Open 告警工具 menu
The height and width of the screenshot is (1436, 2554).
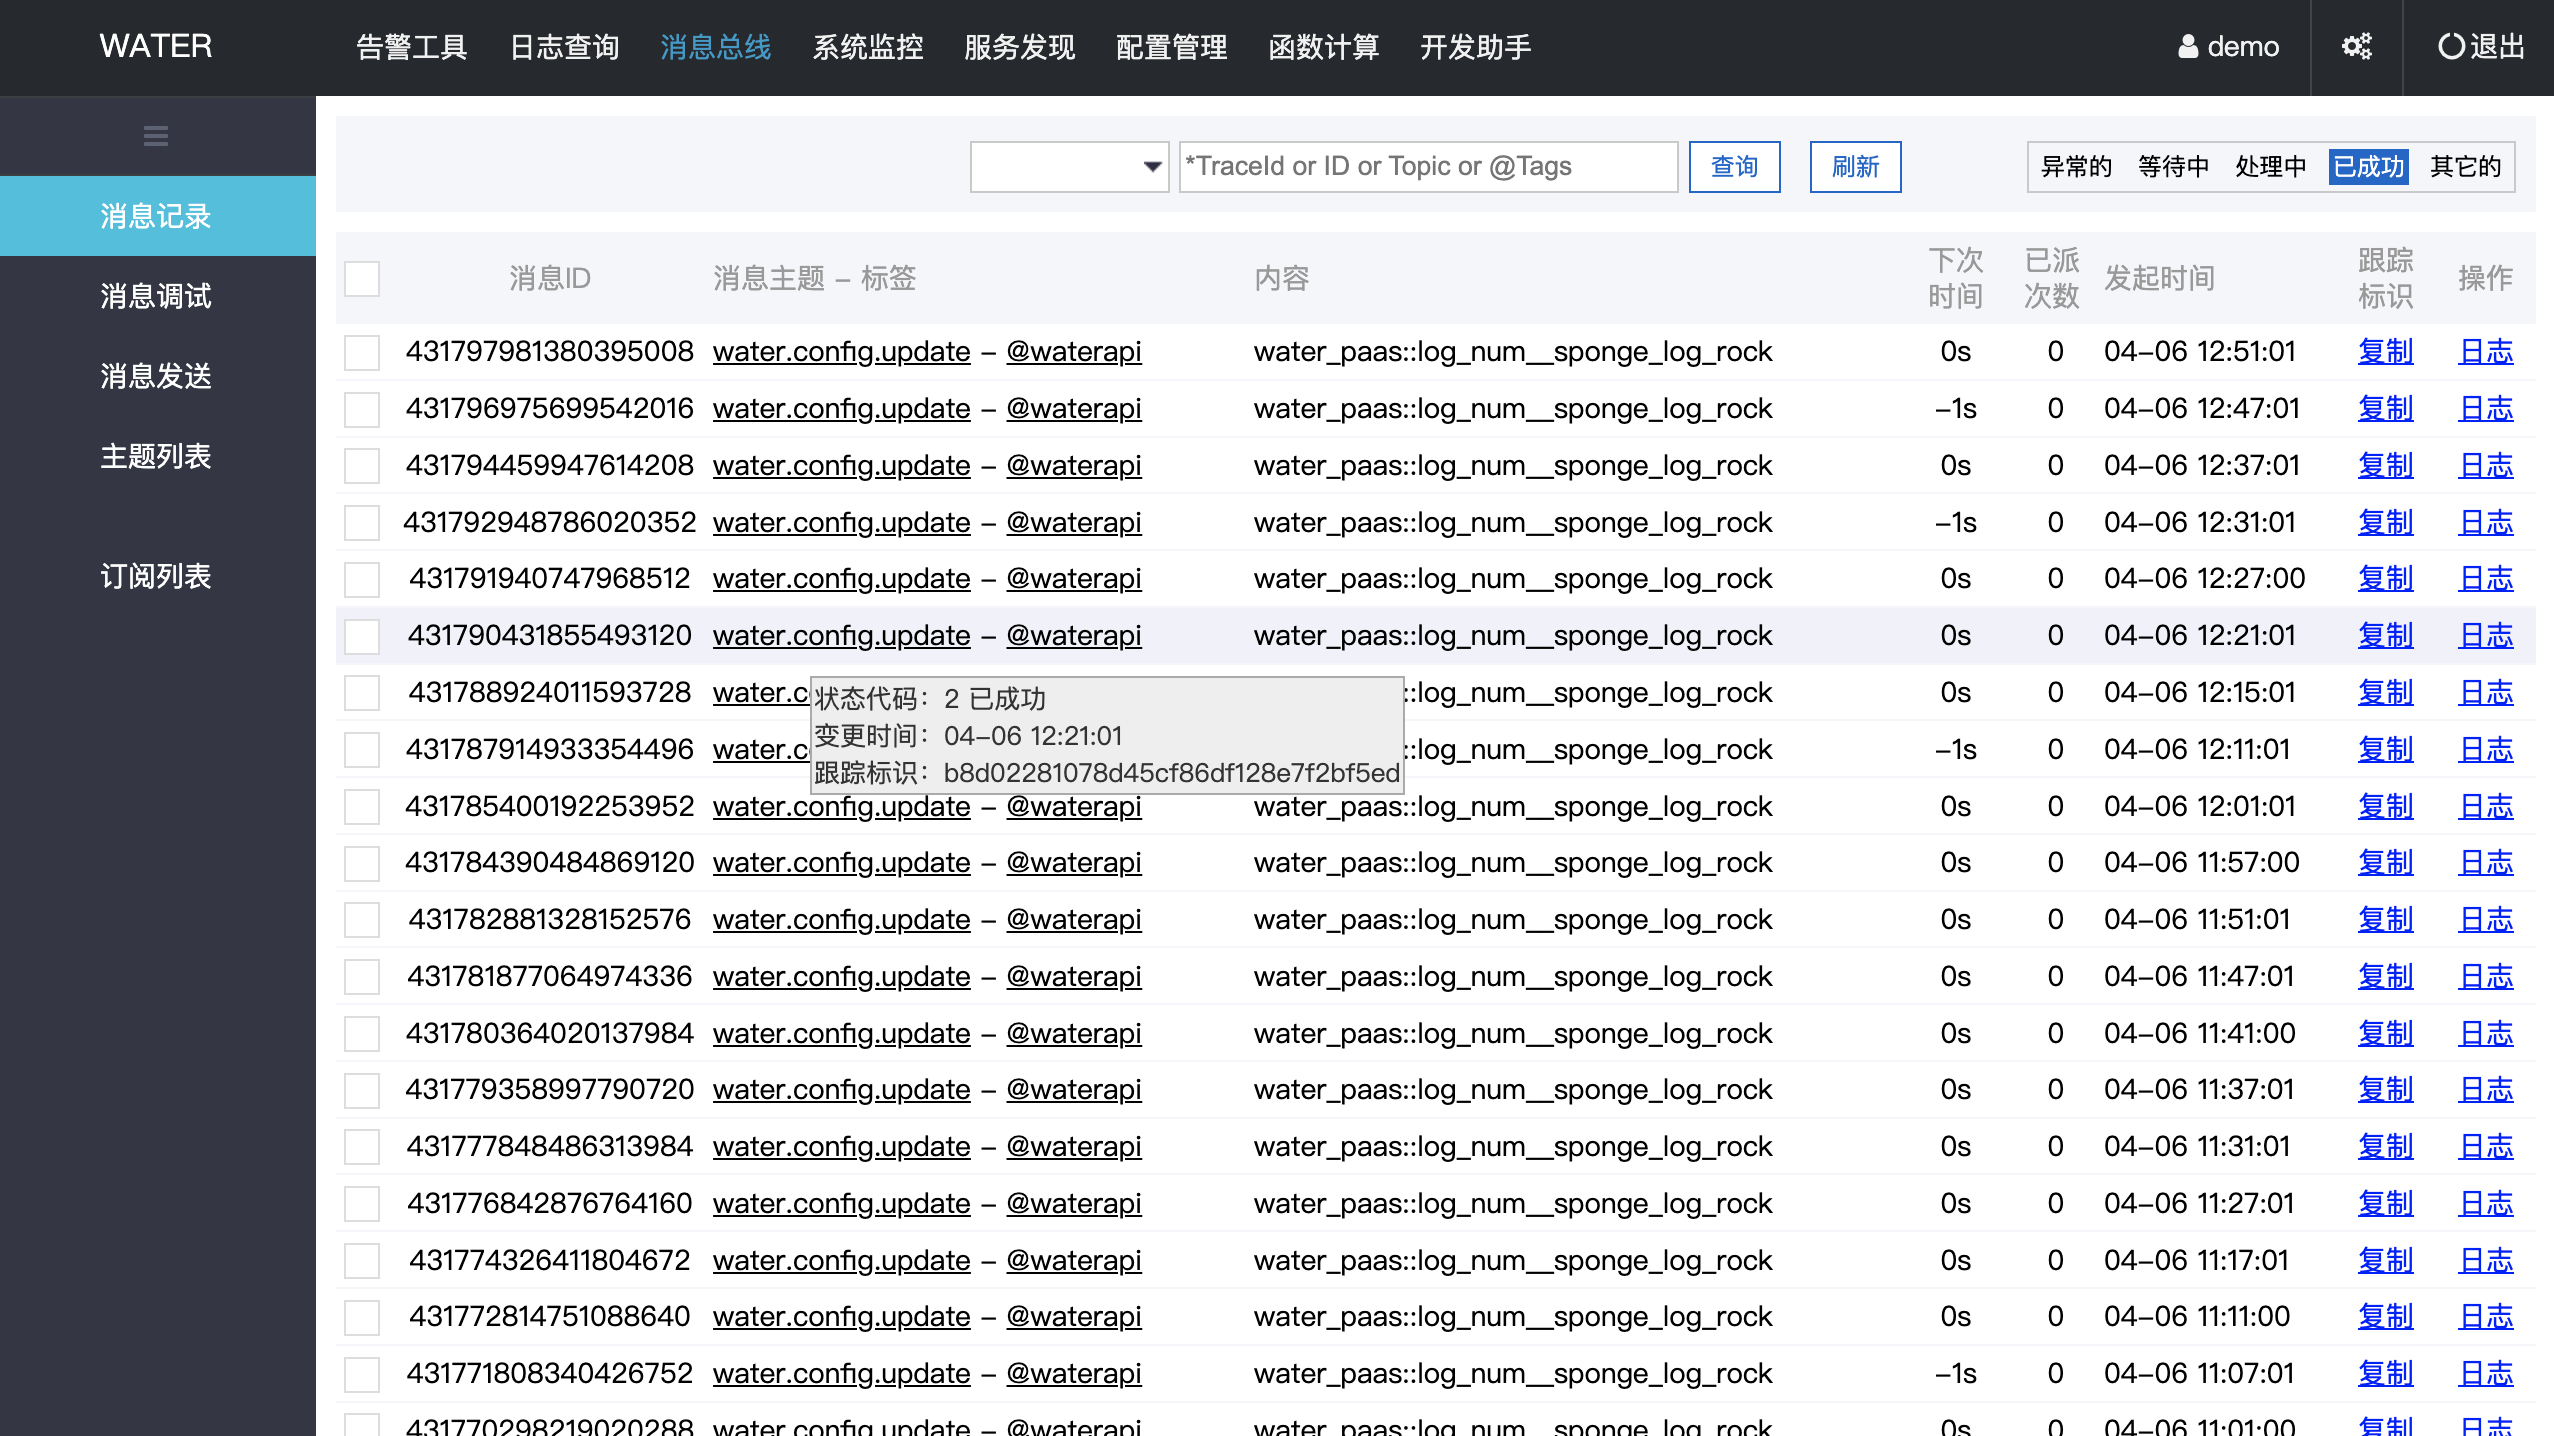pos(411,47)
